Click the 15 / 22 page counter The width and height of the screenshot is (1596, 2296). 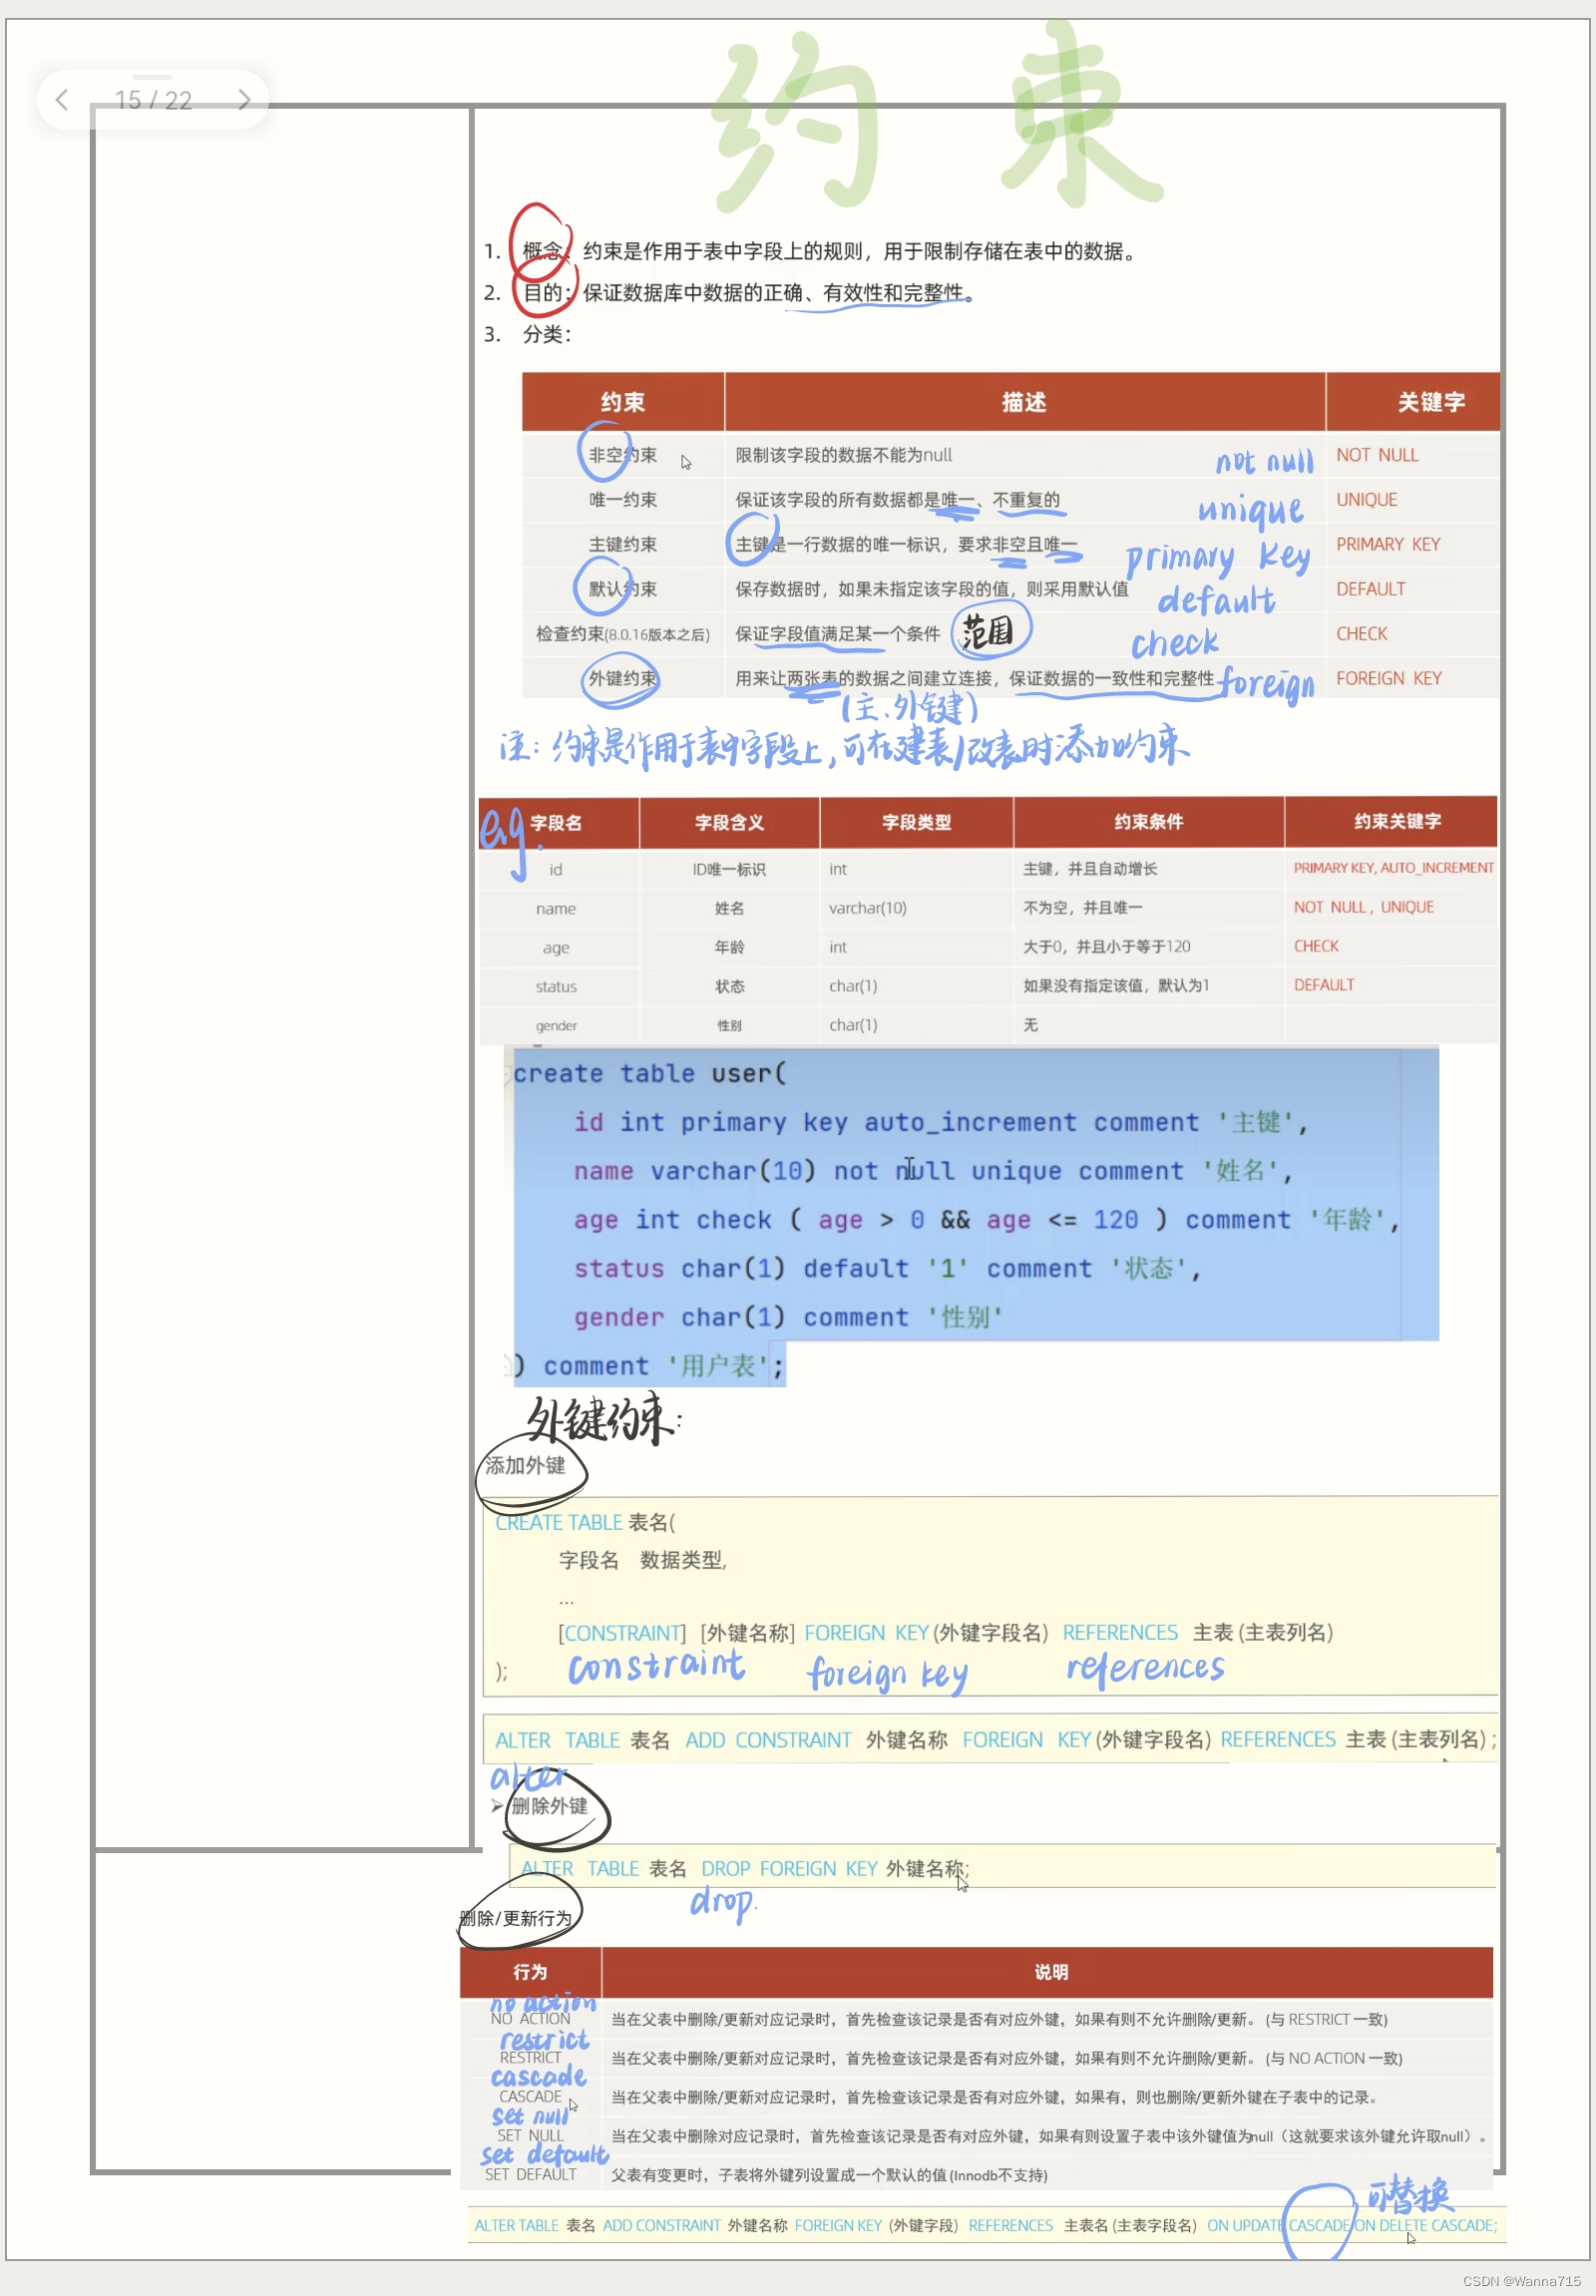coord(153,100)
